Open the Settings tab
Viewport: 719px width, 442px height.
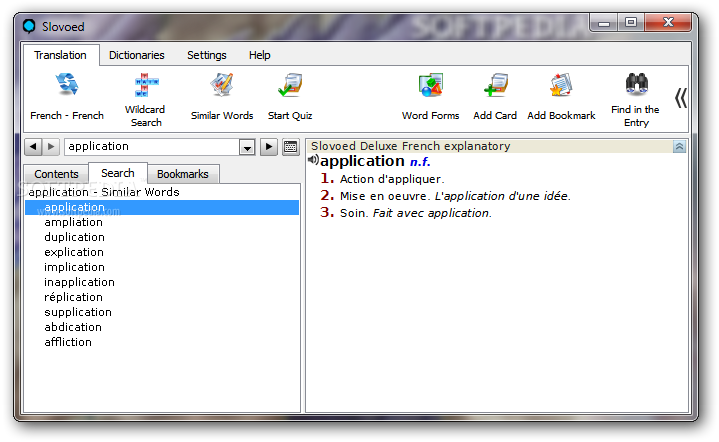point(207,55)
